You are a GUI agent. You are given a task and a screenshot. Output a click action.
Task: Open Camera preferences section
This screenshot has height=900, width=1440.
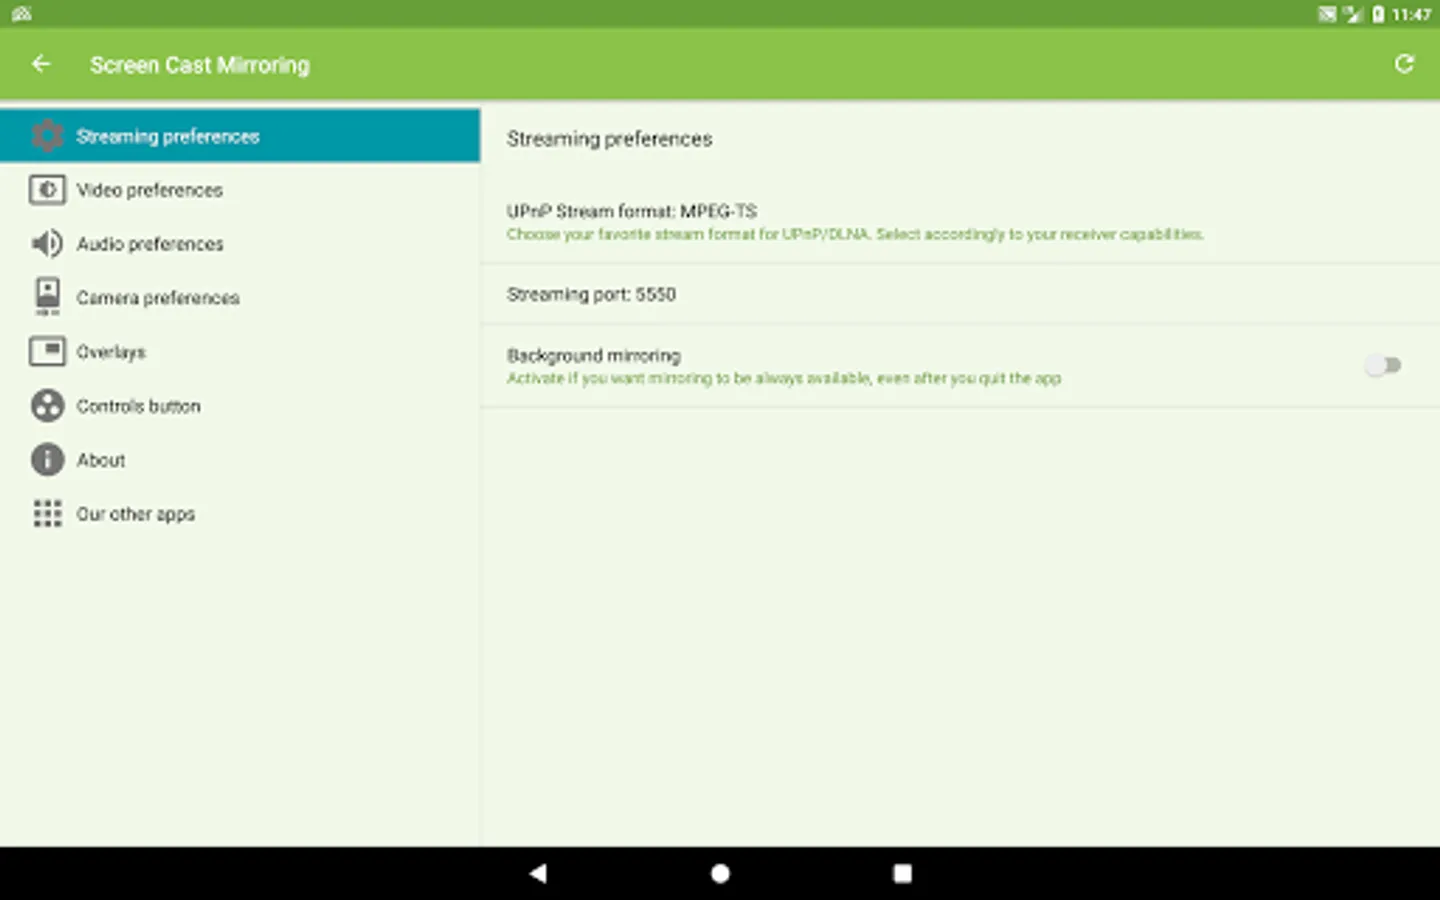coord(240,298)
